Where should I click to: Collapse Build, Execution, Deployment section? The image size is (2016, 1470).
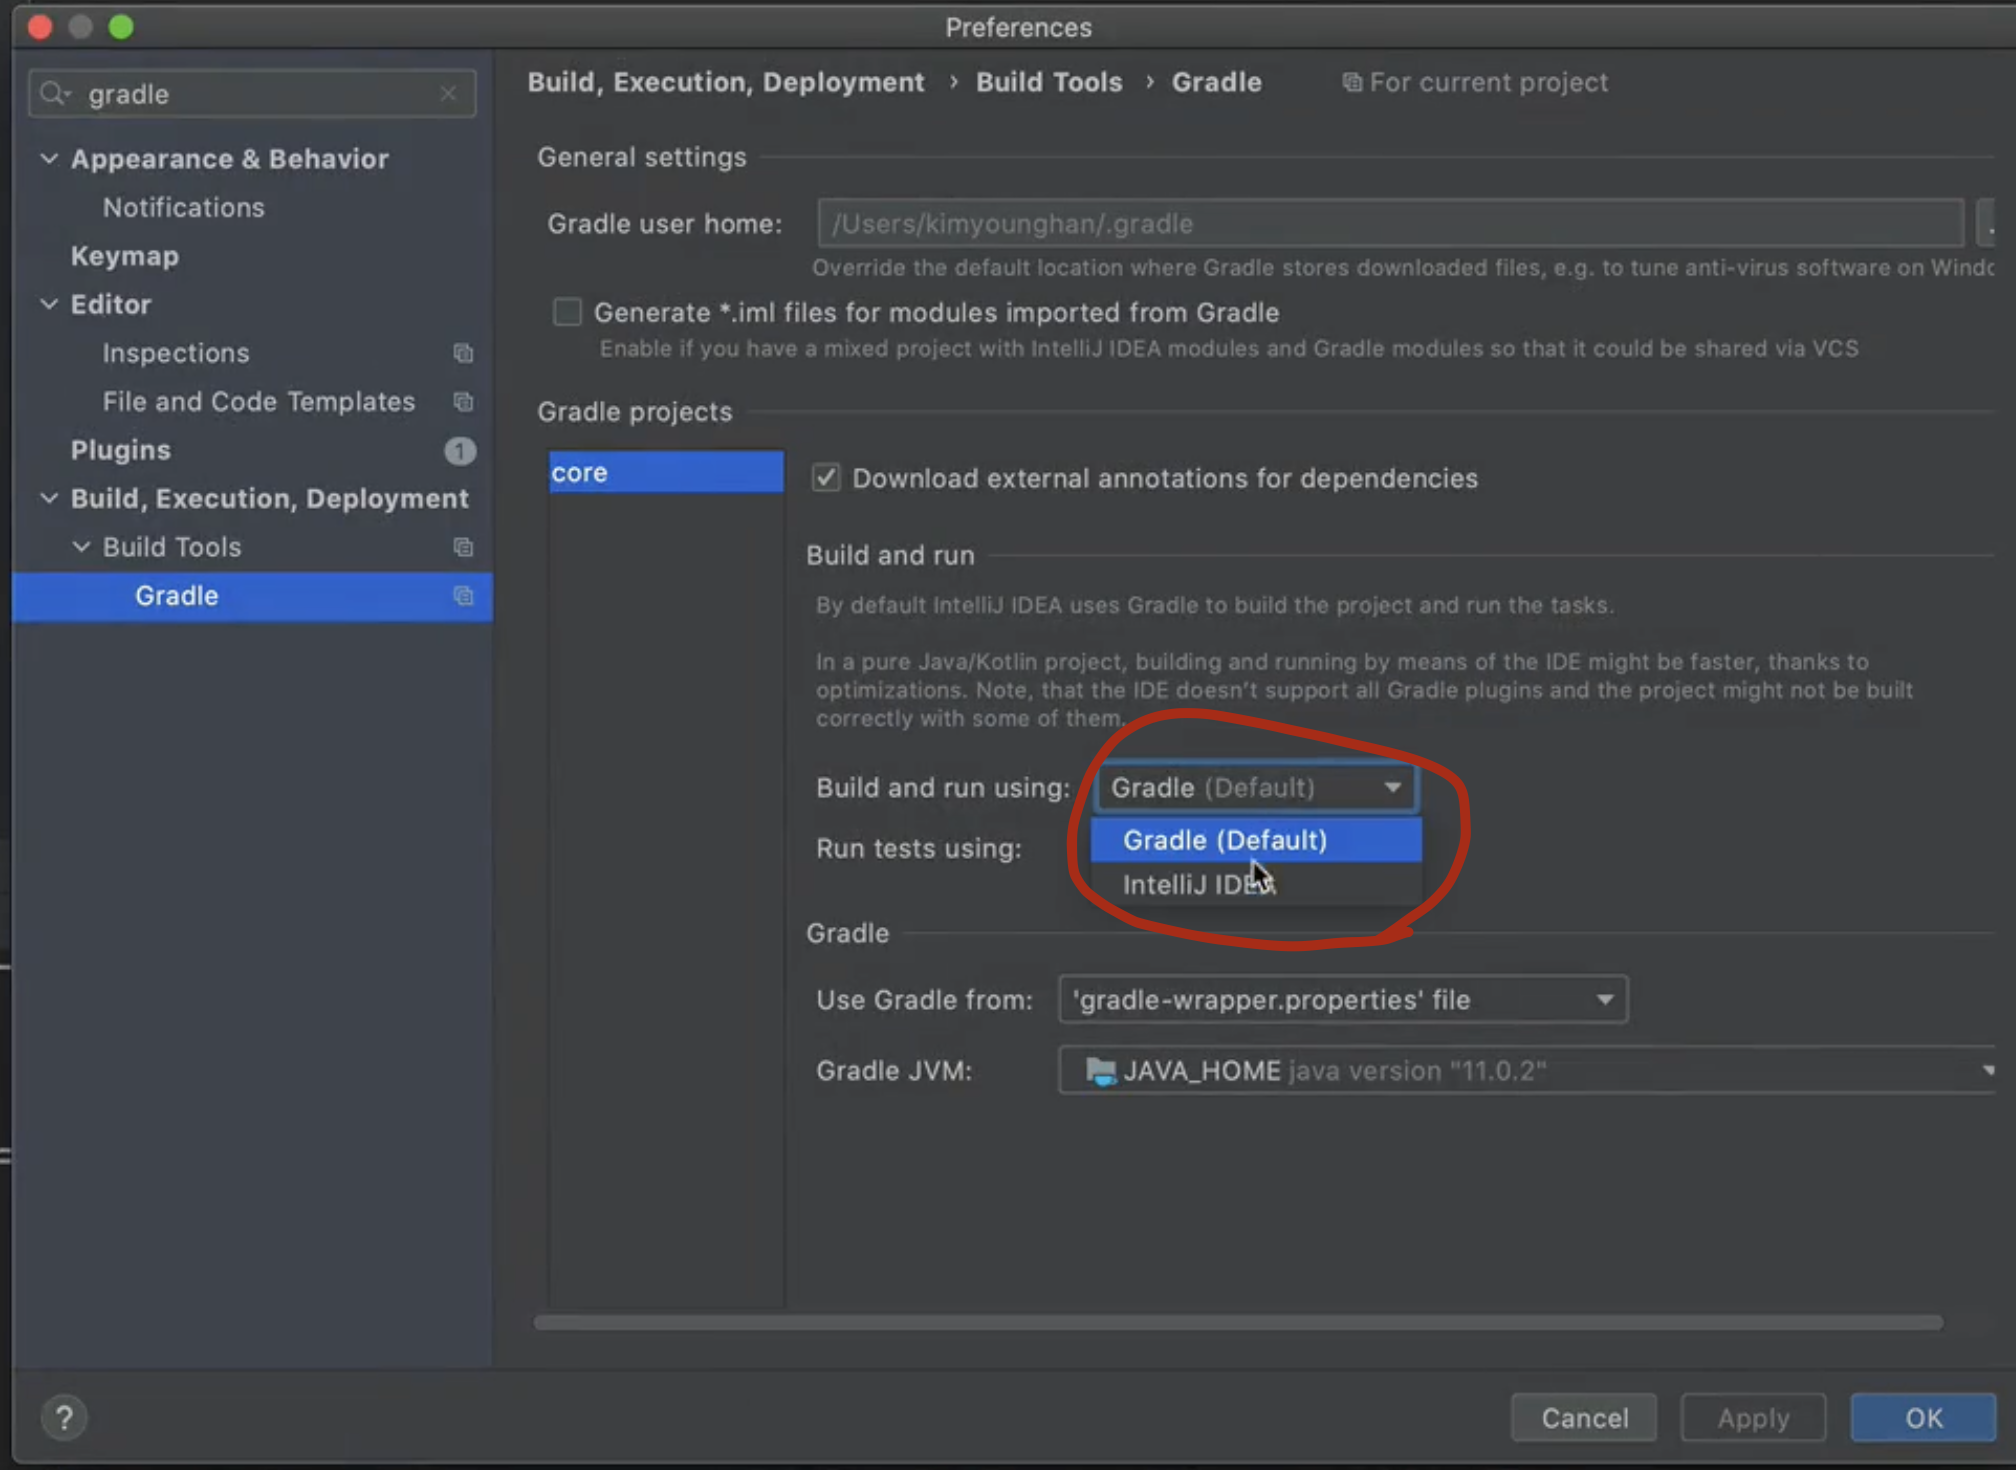(x=48, y=498)
